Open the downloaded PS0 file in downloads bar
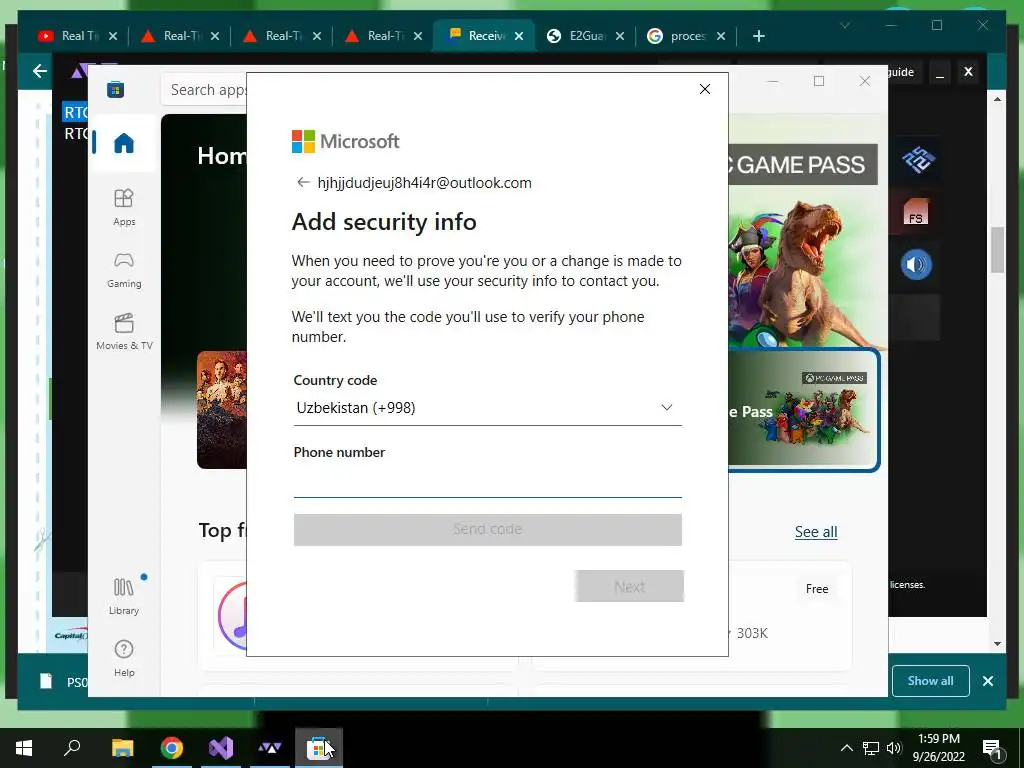This screenshot has width=1024, height=768. point(63,682)
